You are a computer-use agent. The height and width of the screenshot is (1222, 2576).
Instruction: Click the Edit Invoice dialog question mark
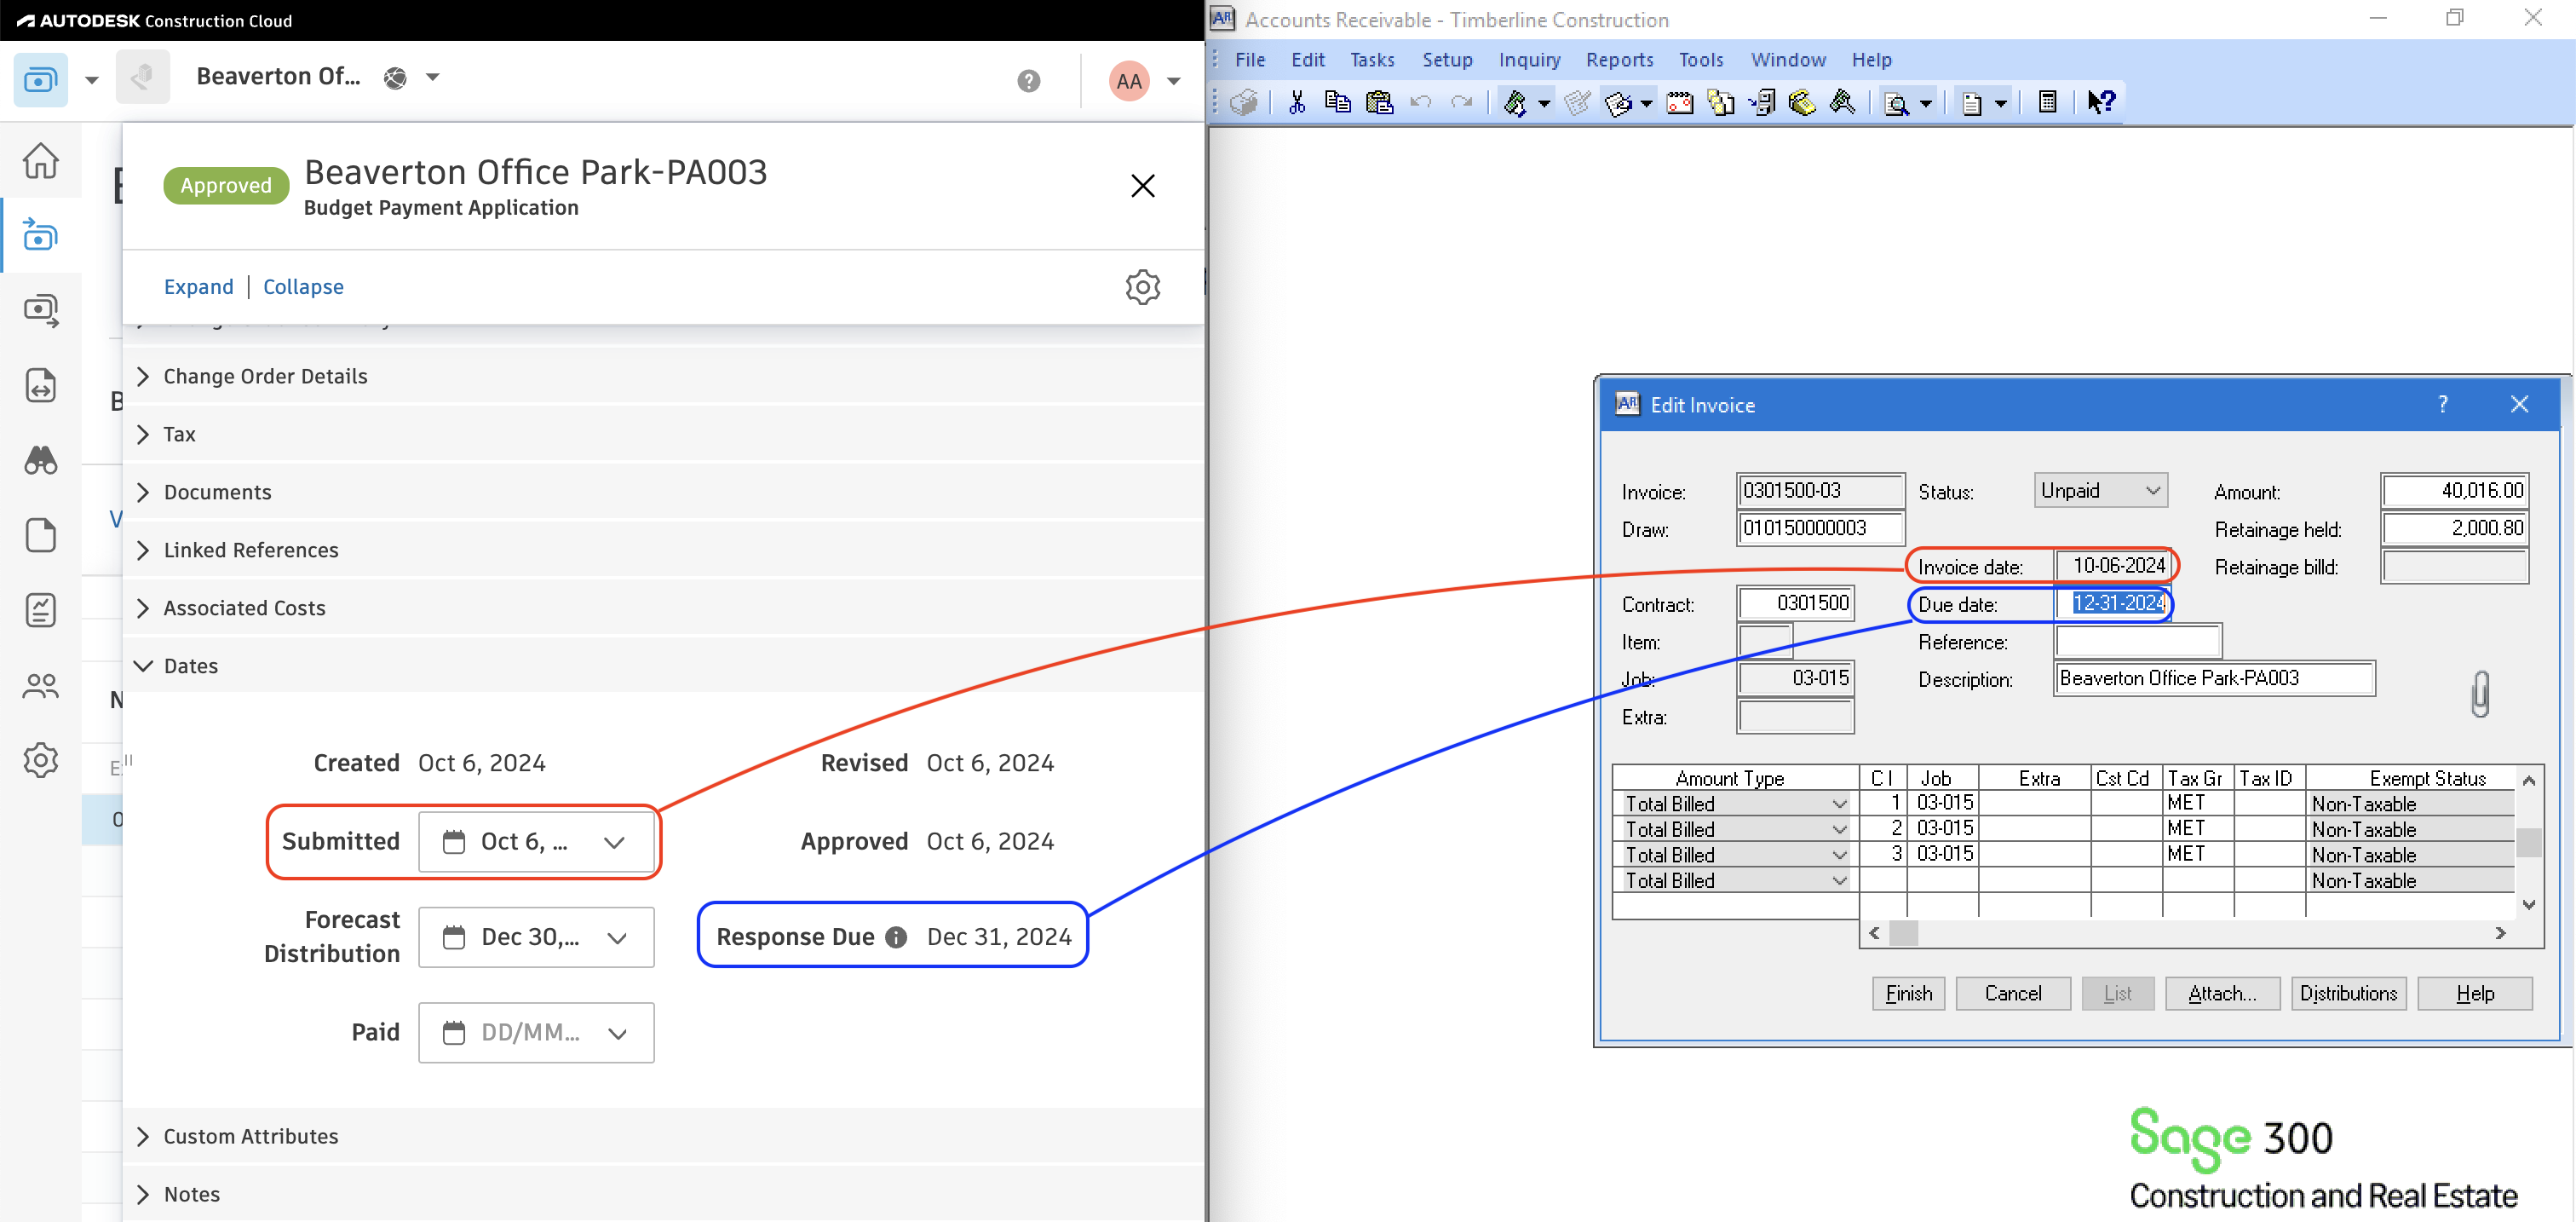[2443, 404]
